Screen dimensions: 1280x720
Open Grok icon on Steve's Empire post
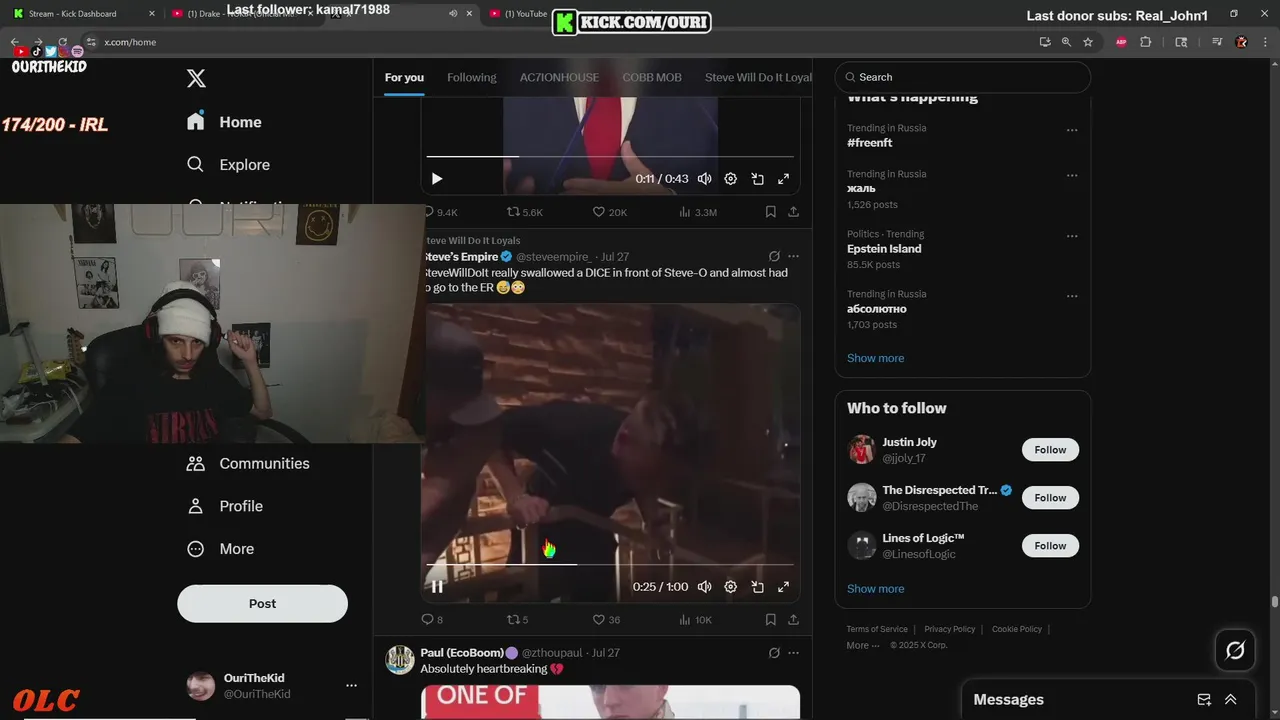(x=774, y=257)
